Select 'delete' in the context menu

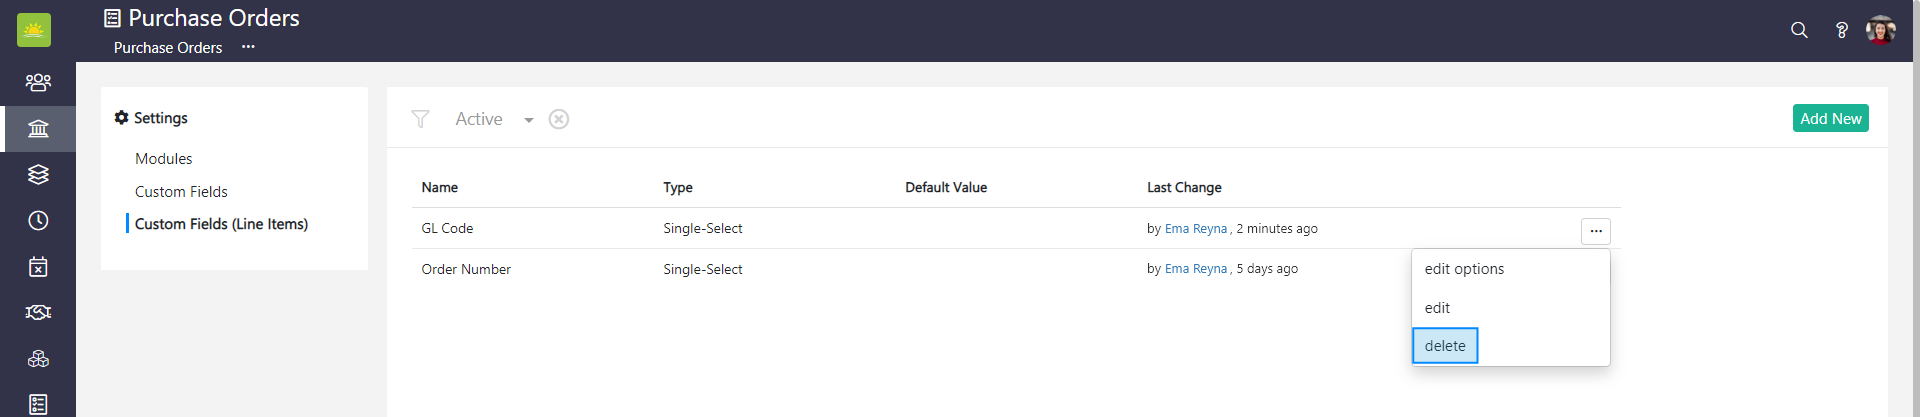point(1445,346)
